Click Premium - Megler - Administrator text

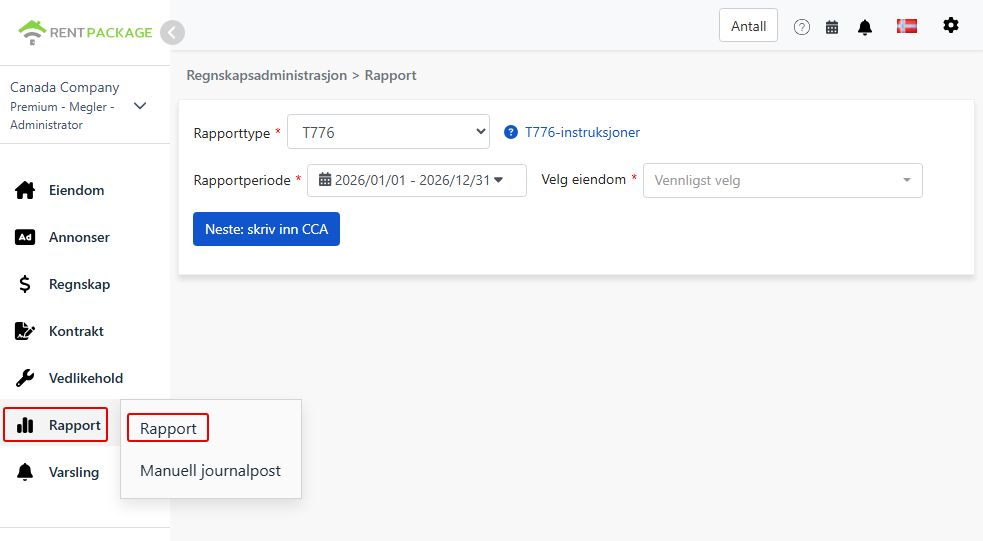click(62, 115)
